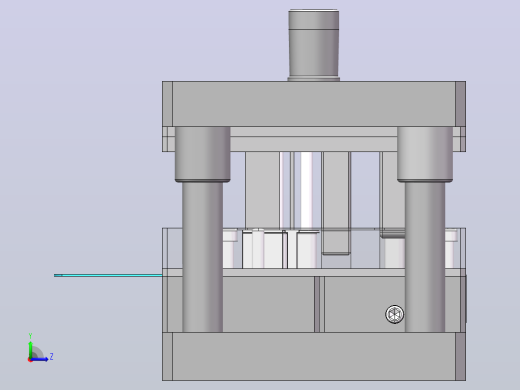The image size is (520, 390).
Task: Select the left guide bushing under upper plate
Action: click(x=203, y=154)
